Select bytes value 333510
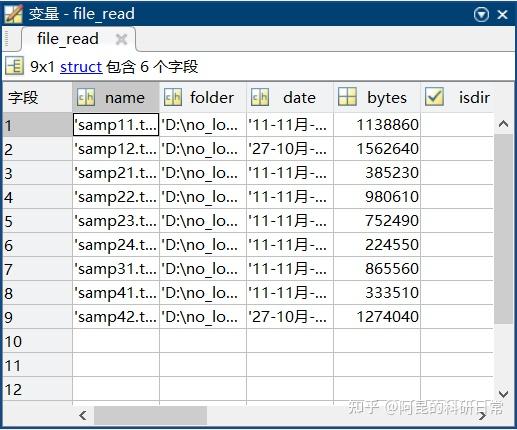This screenshot has width=517, height=430. [x=377, y=293]
